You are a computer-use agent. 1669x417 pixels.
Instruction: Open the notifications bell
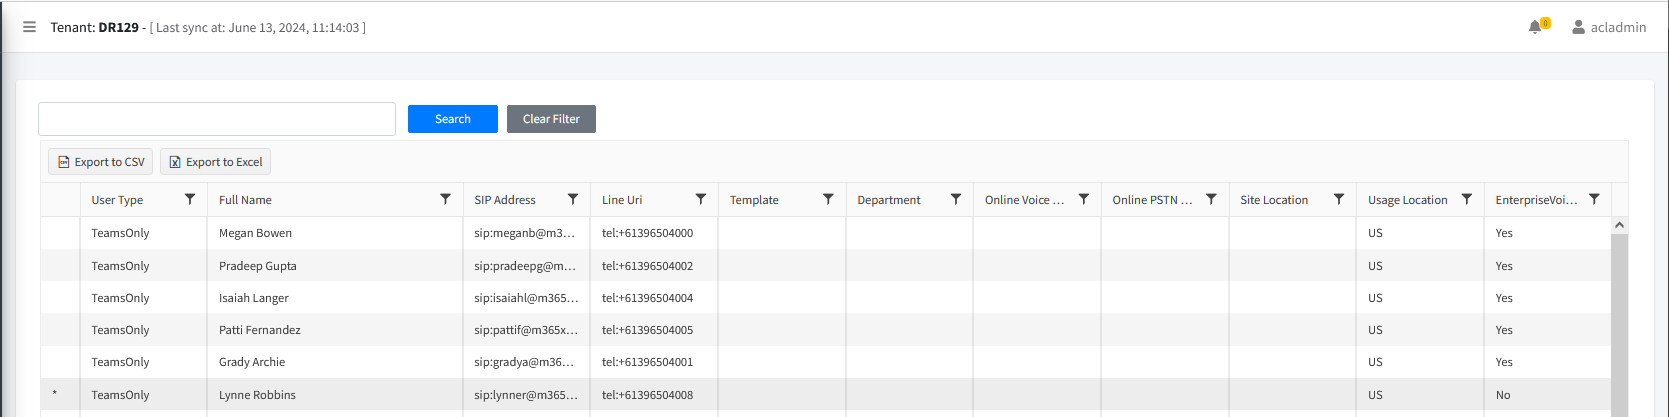tap(1535, 27)
